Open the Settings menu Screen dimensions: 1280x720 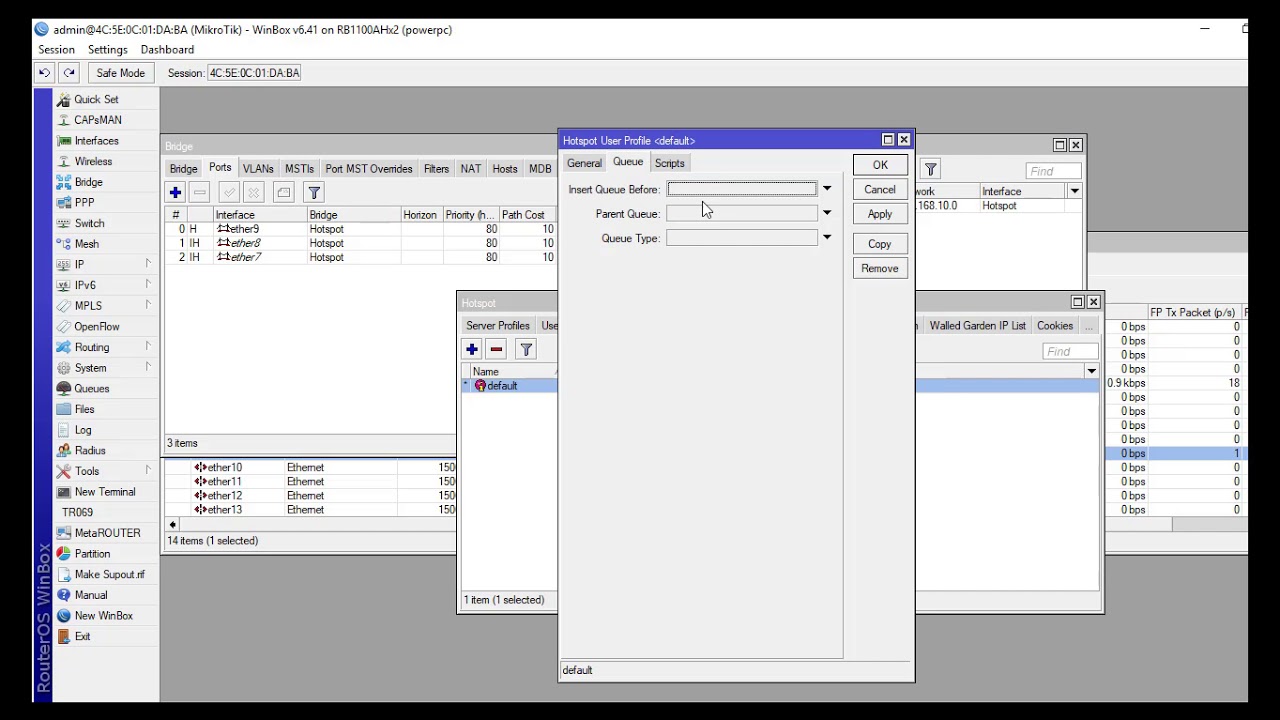point(107,49)
